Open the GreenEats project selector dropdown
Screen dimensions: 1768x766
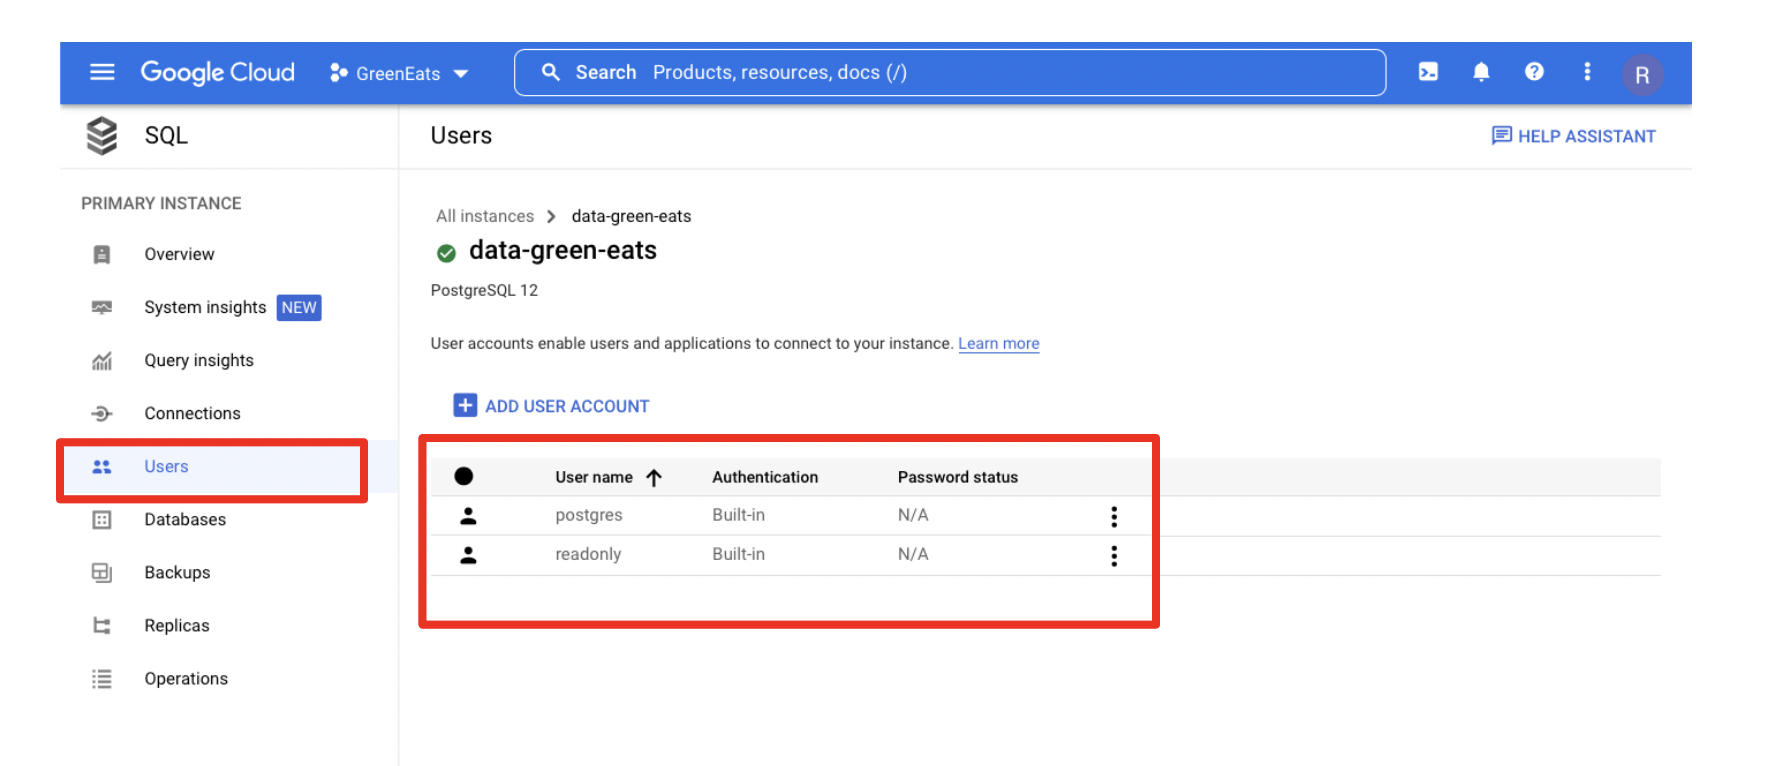click(x=399, y=73)
